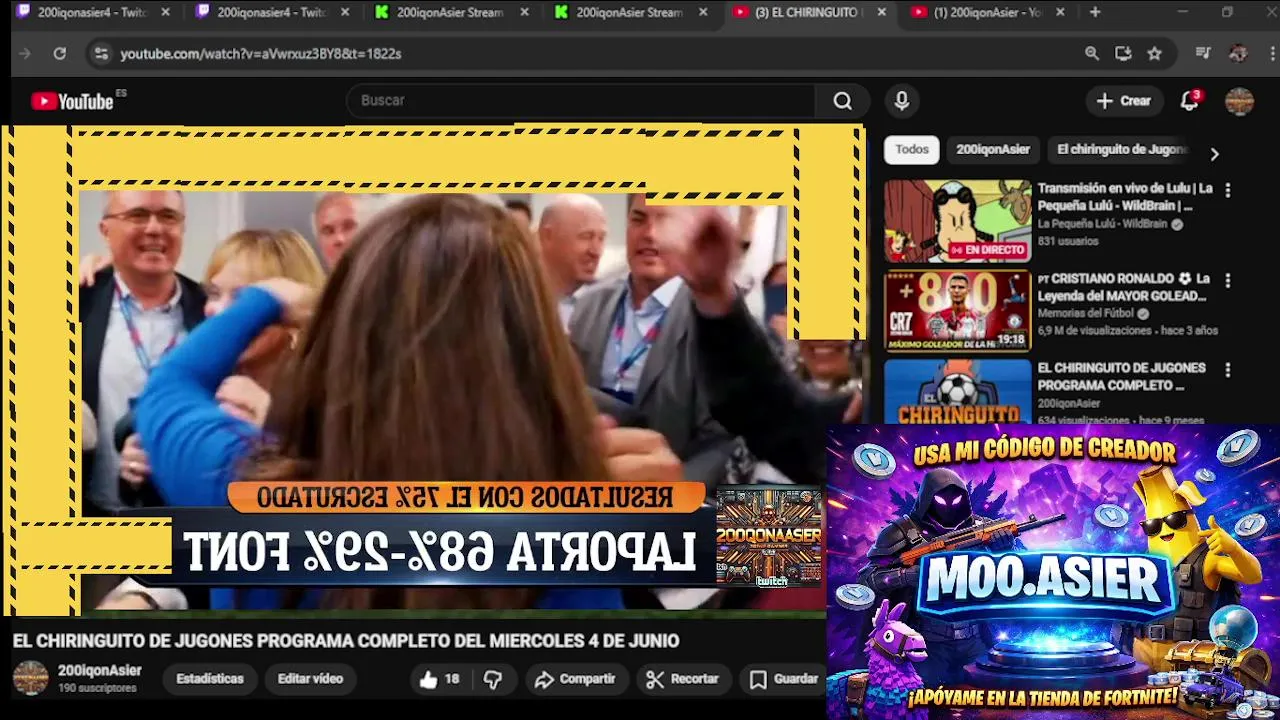Click Editar vídeo button
The height and width of the screenshot is (720, 1280).
point(310,679)
